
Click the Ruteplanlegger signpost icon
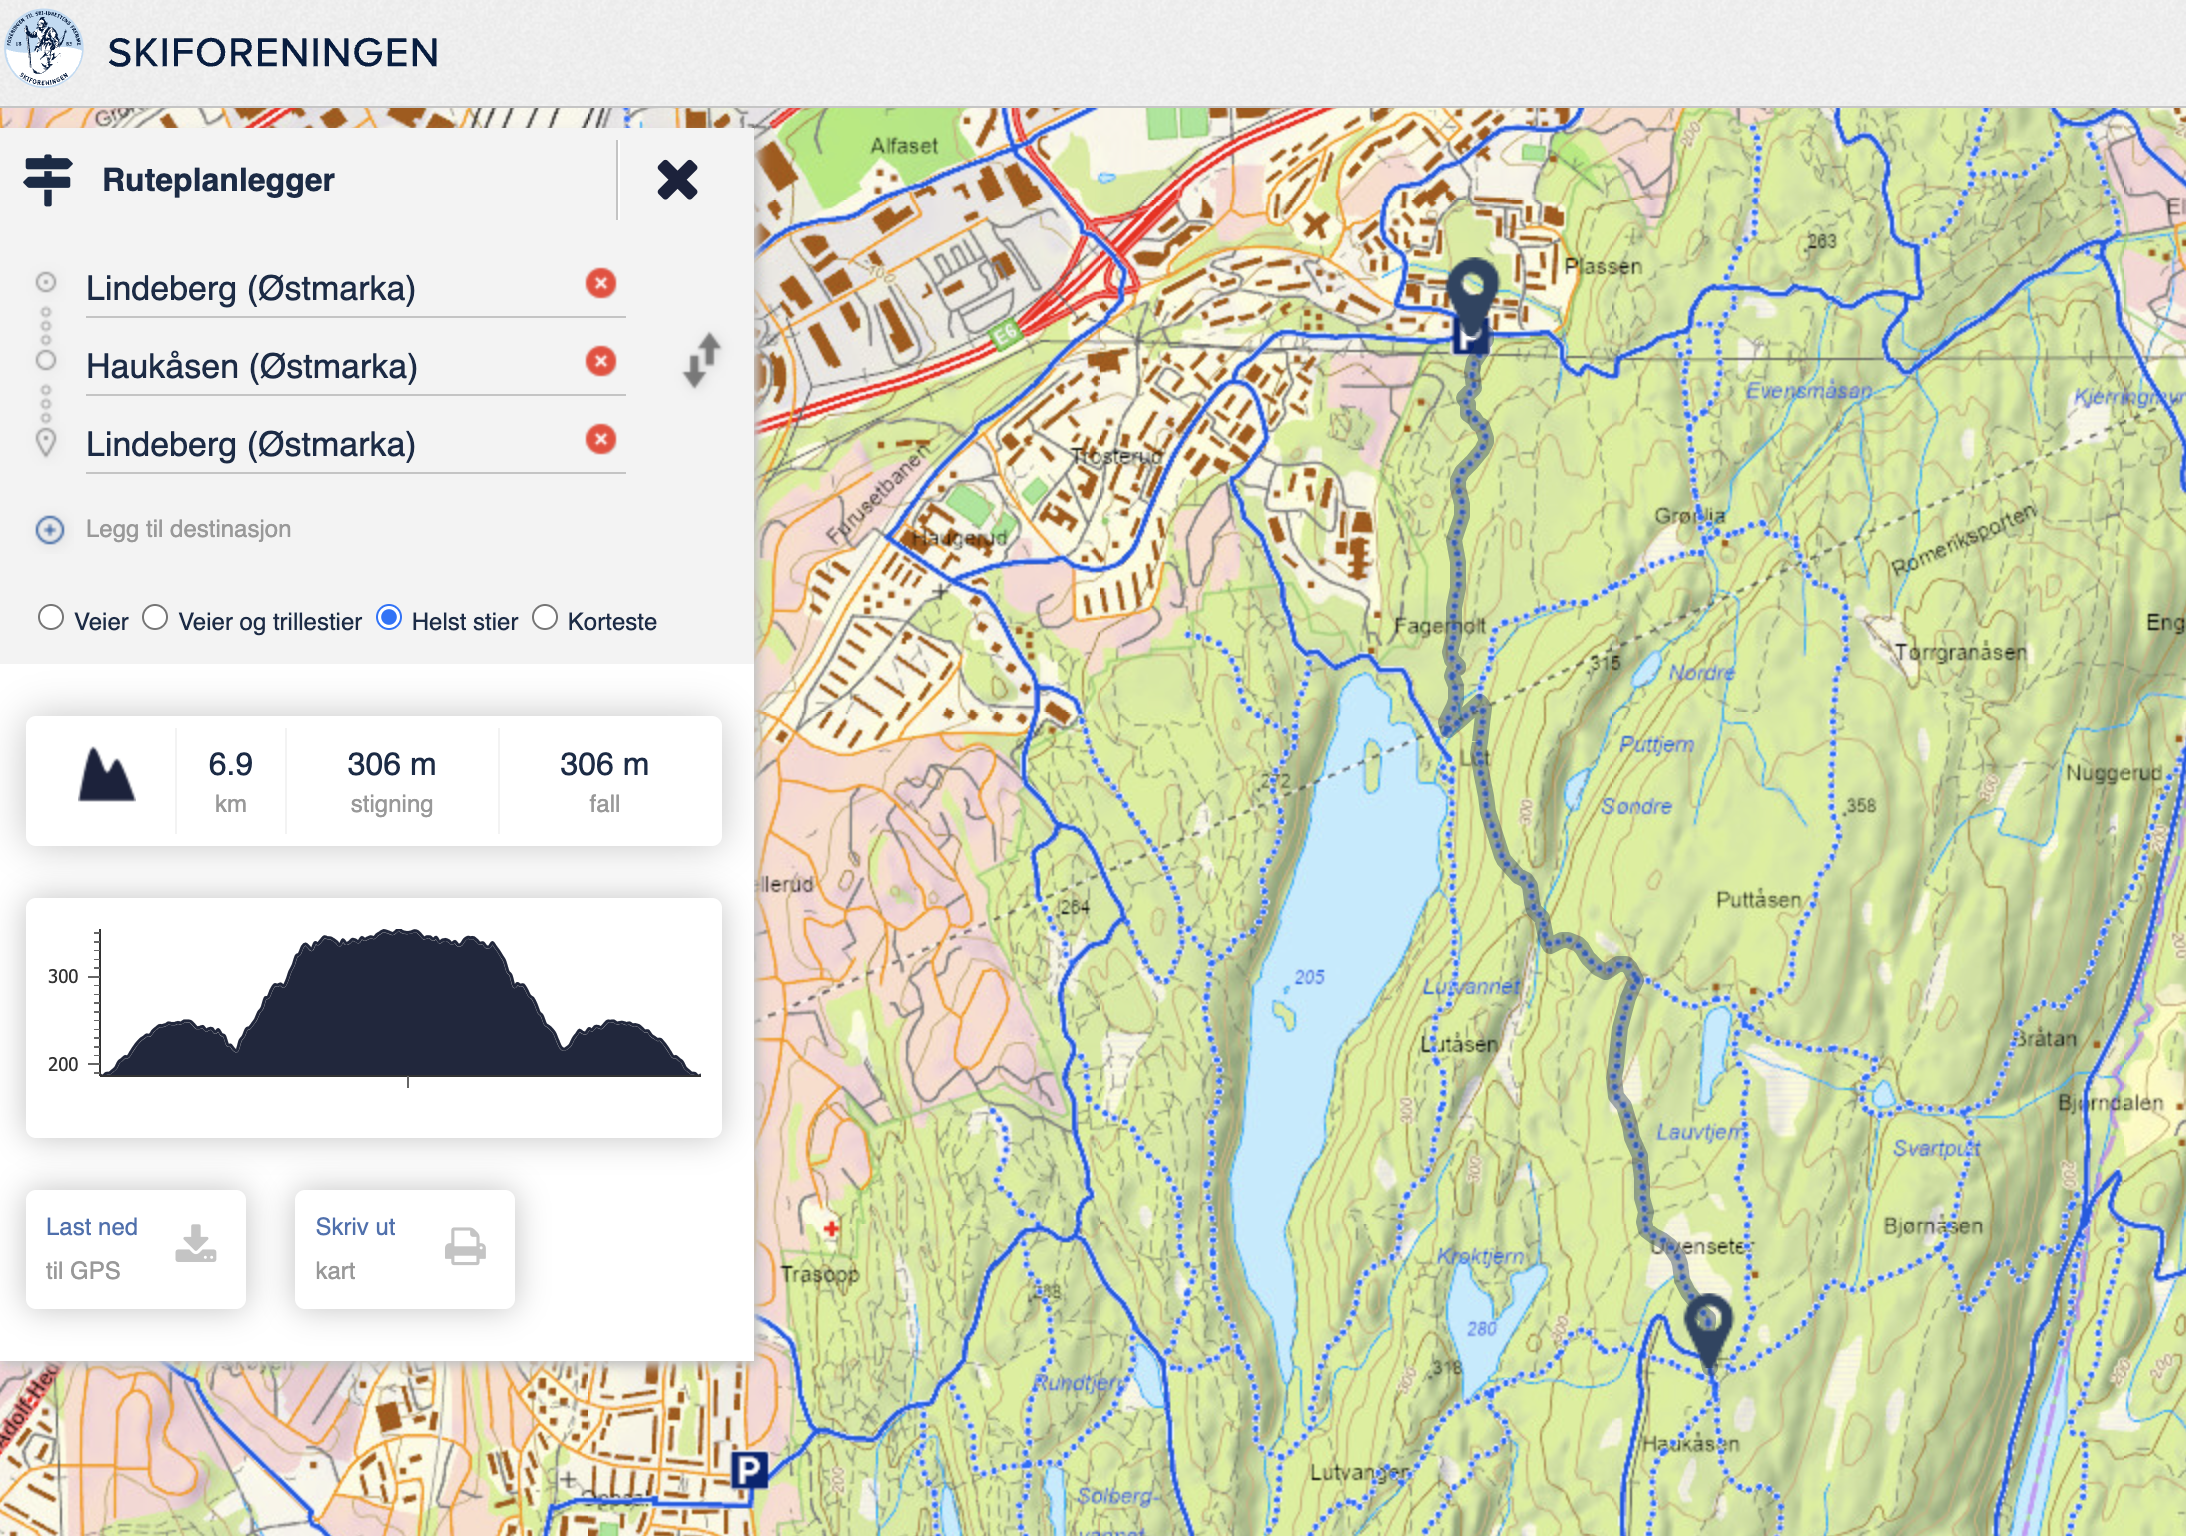click(48, 180)
